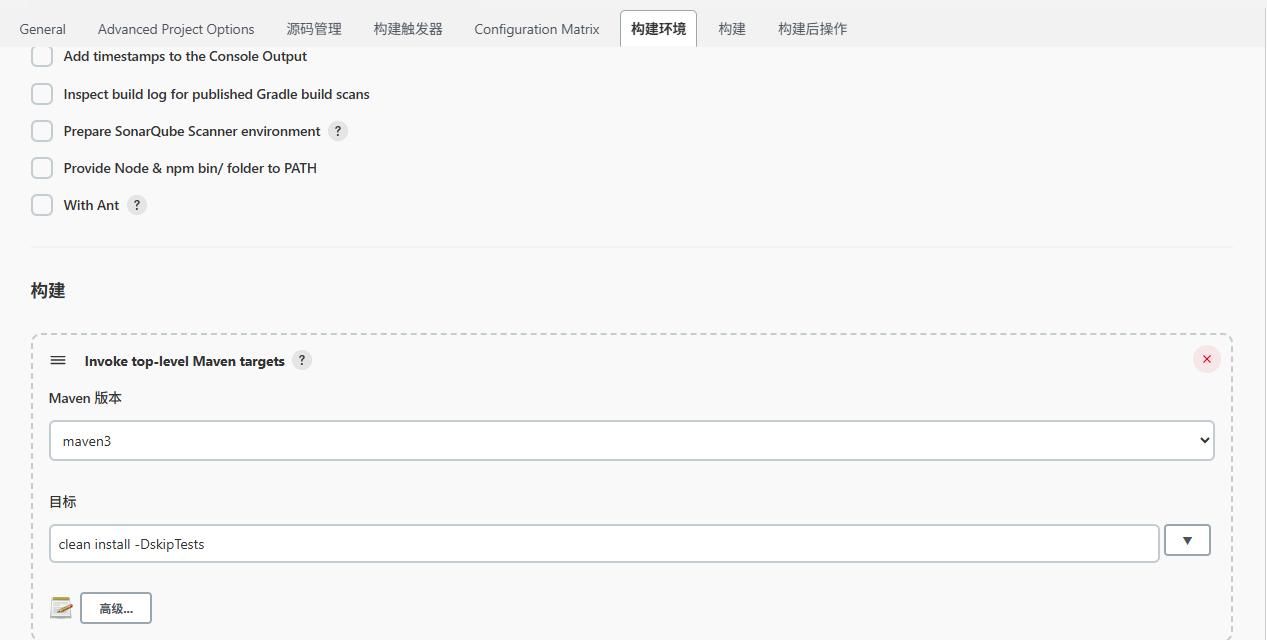Viewport: 1267px width, 640px height.
Task: Expand the variable list for the 目标 field
Action: pos(1186,540)
